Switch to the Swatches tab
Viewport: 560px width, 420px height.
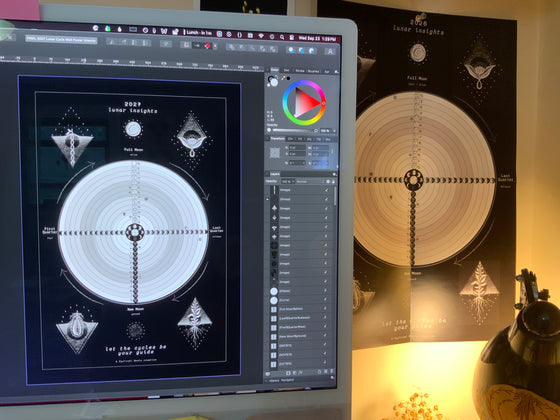(286, 70)
